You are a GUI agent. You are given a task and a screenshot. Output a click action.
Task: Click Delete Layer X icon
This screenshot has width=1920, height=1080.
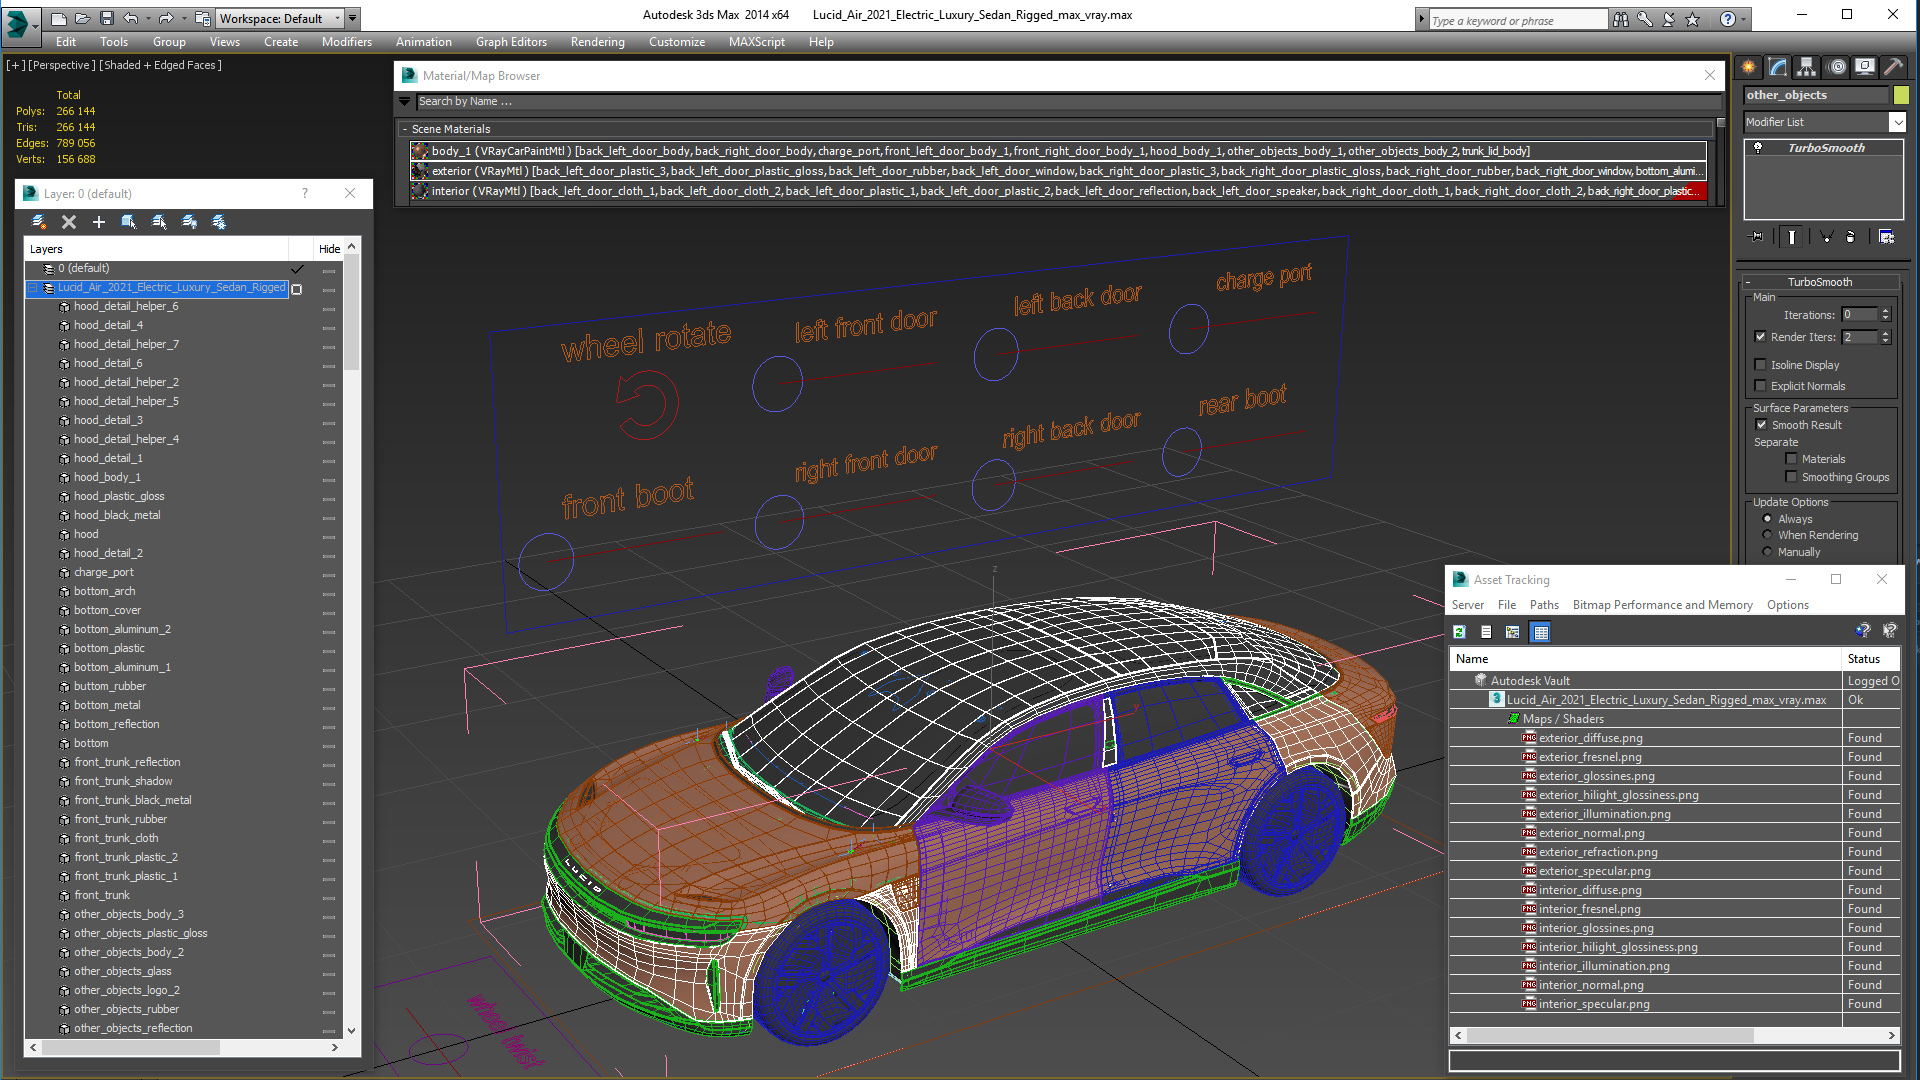(69, 222)
